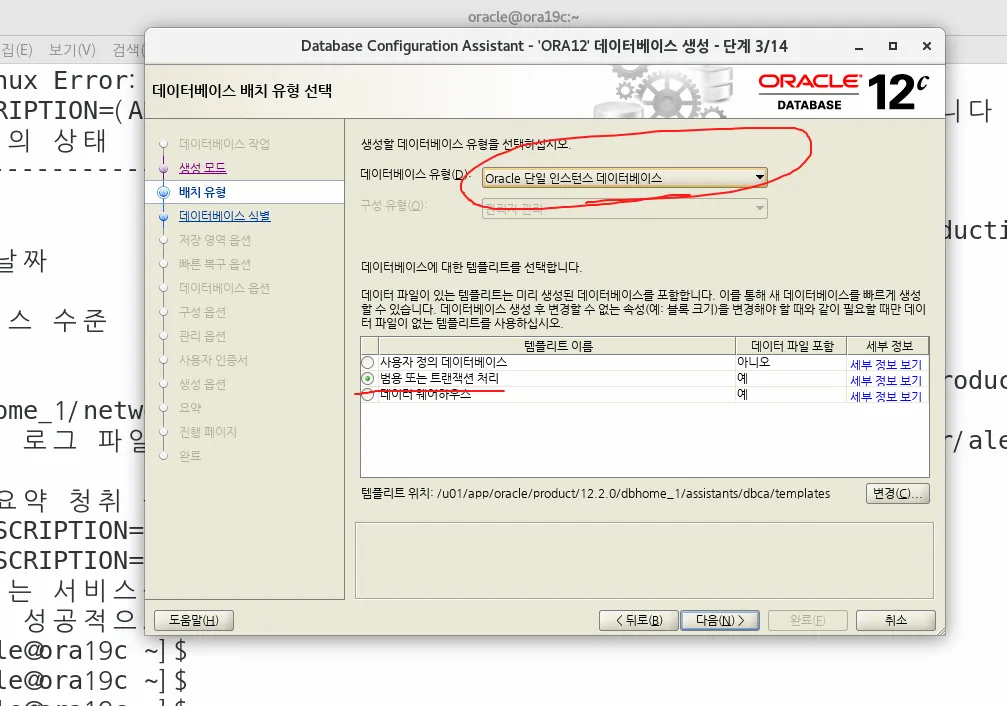Viewport: 1007px width, 706px height.
Task: Click the 취소 cancel button
Action: tap(895, 620)
